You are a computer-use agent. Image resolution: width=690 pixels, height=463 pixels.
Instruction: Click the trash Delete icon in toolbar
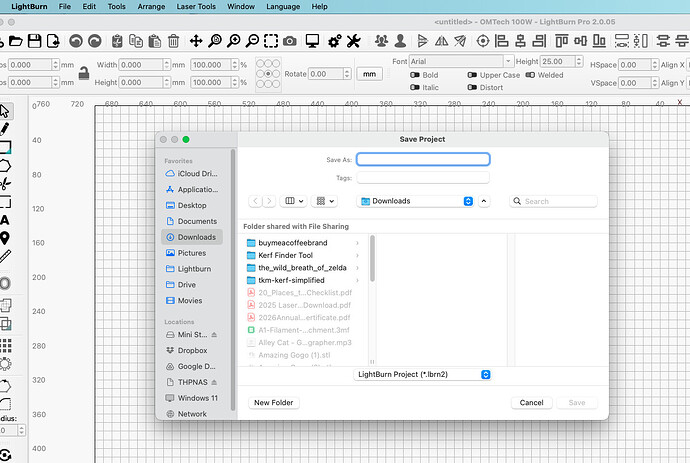174,41
